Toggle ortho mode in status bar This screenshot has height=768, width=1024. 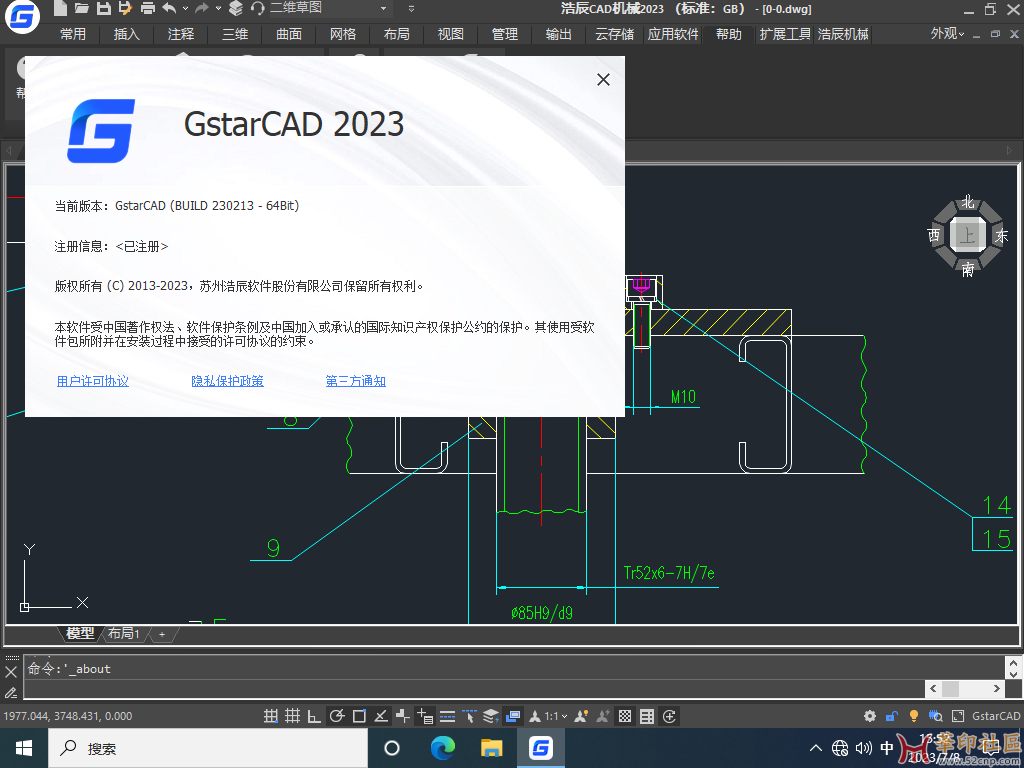tap(314, 716)
